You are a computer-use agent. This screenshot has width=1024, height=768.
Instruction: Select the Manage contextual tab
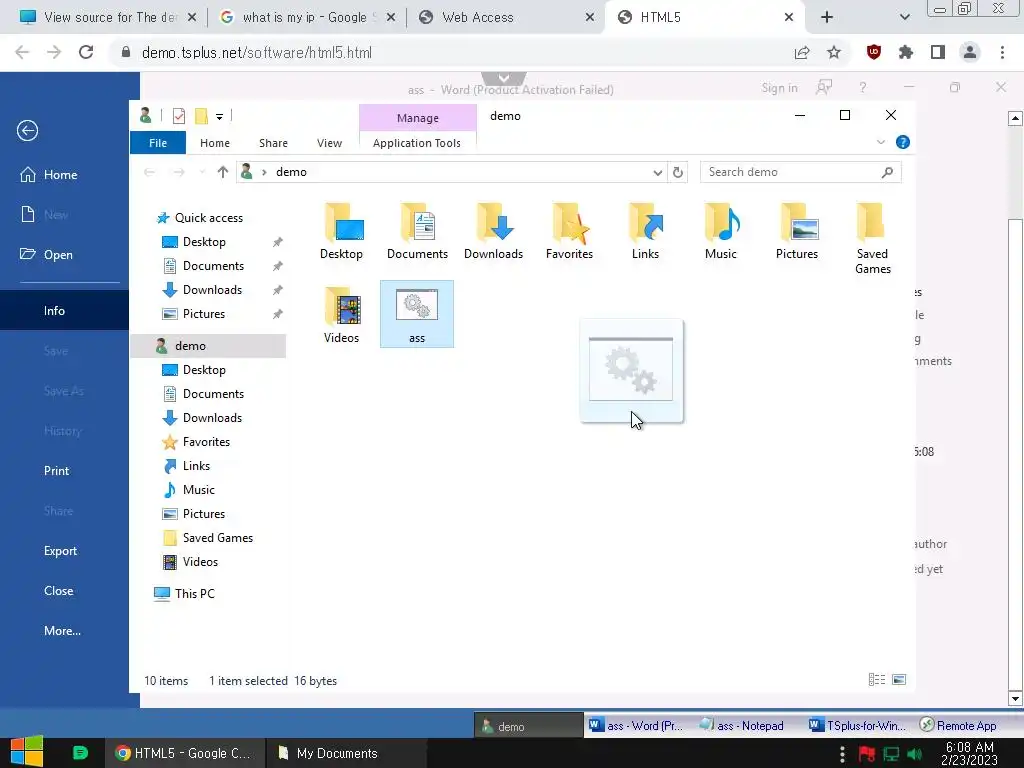click(417, 118)
